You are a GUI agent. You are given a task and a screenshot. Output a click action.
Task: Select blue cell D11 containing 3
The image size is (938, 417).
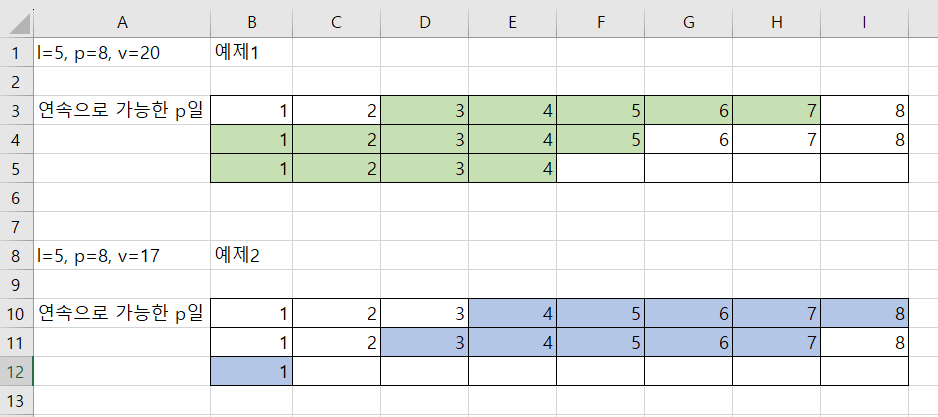point(425,342)
